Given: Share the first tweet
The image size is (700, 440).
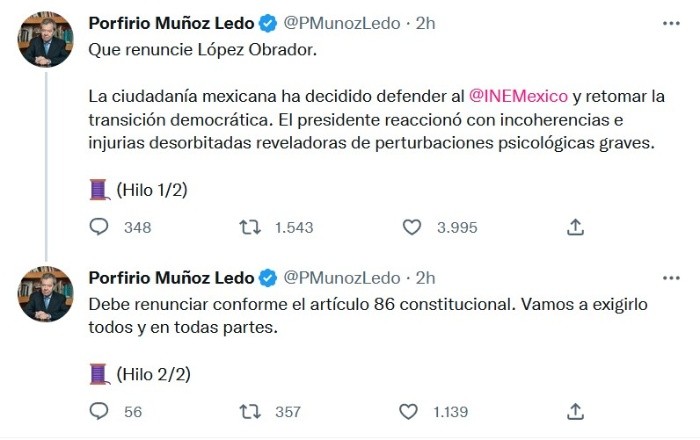Looking at the screenshot, I should coord(575,227).
